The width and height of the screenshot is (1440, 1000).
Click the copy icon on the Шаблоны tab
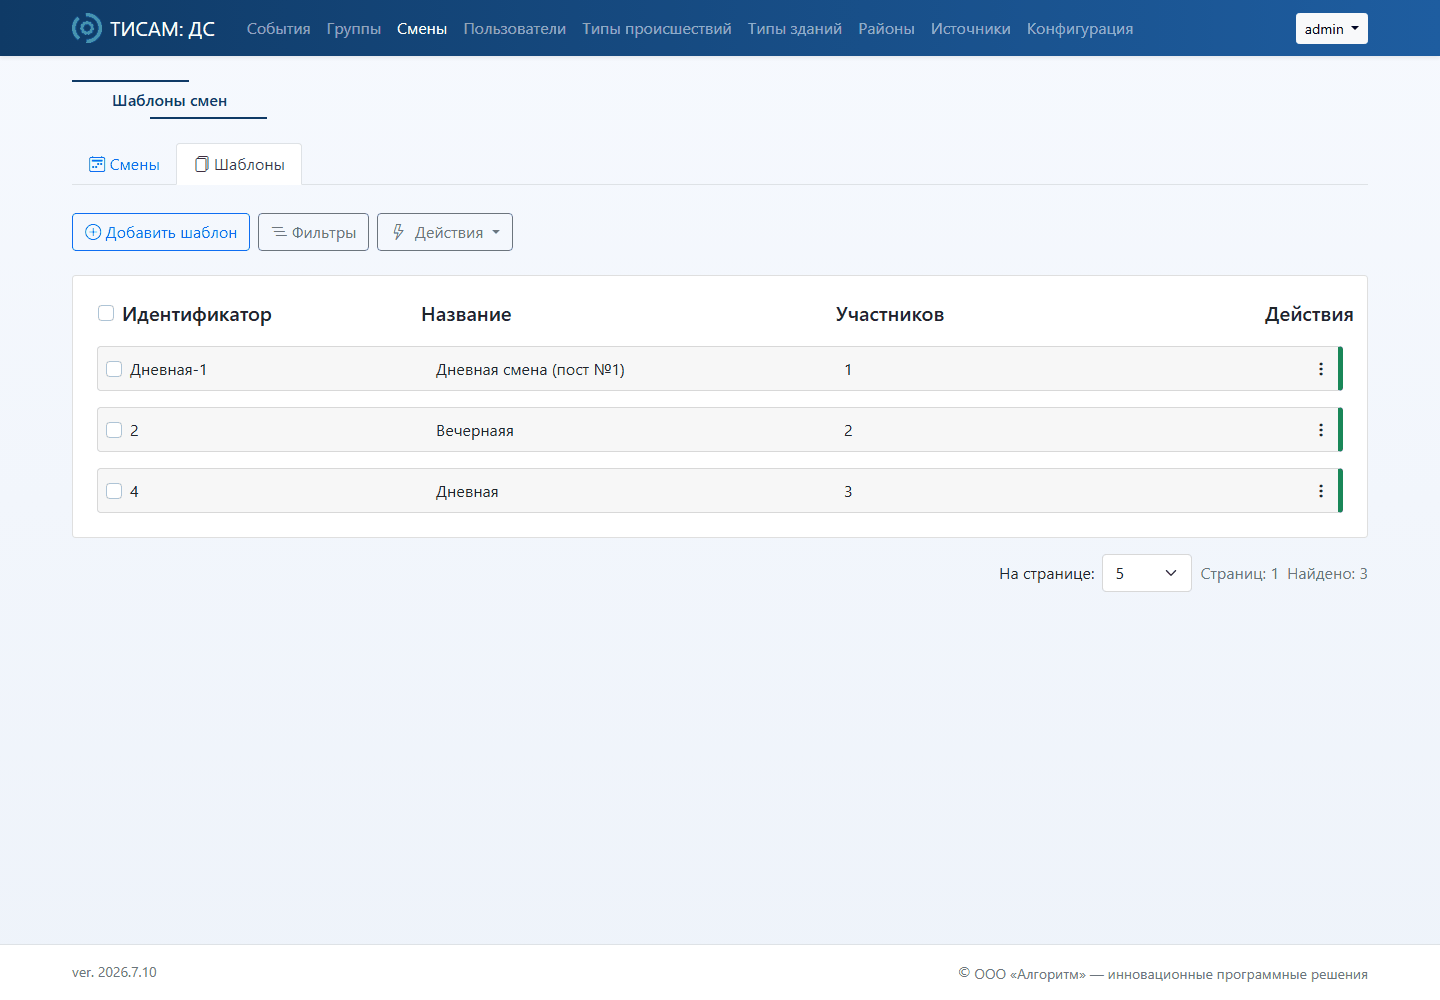[202, 164]
